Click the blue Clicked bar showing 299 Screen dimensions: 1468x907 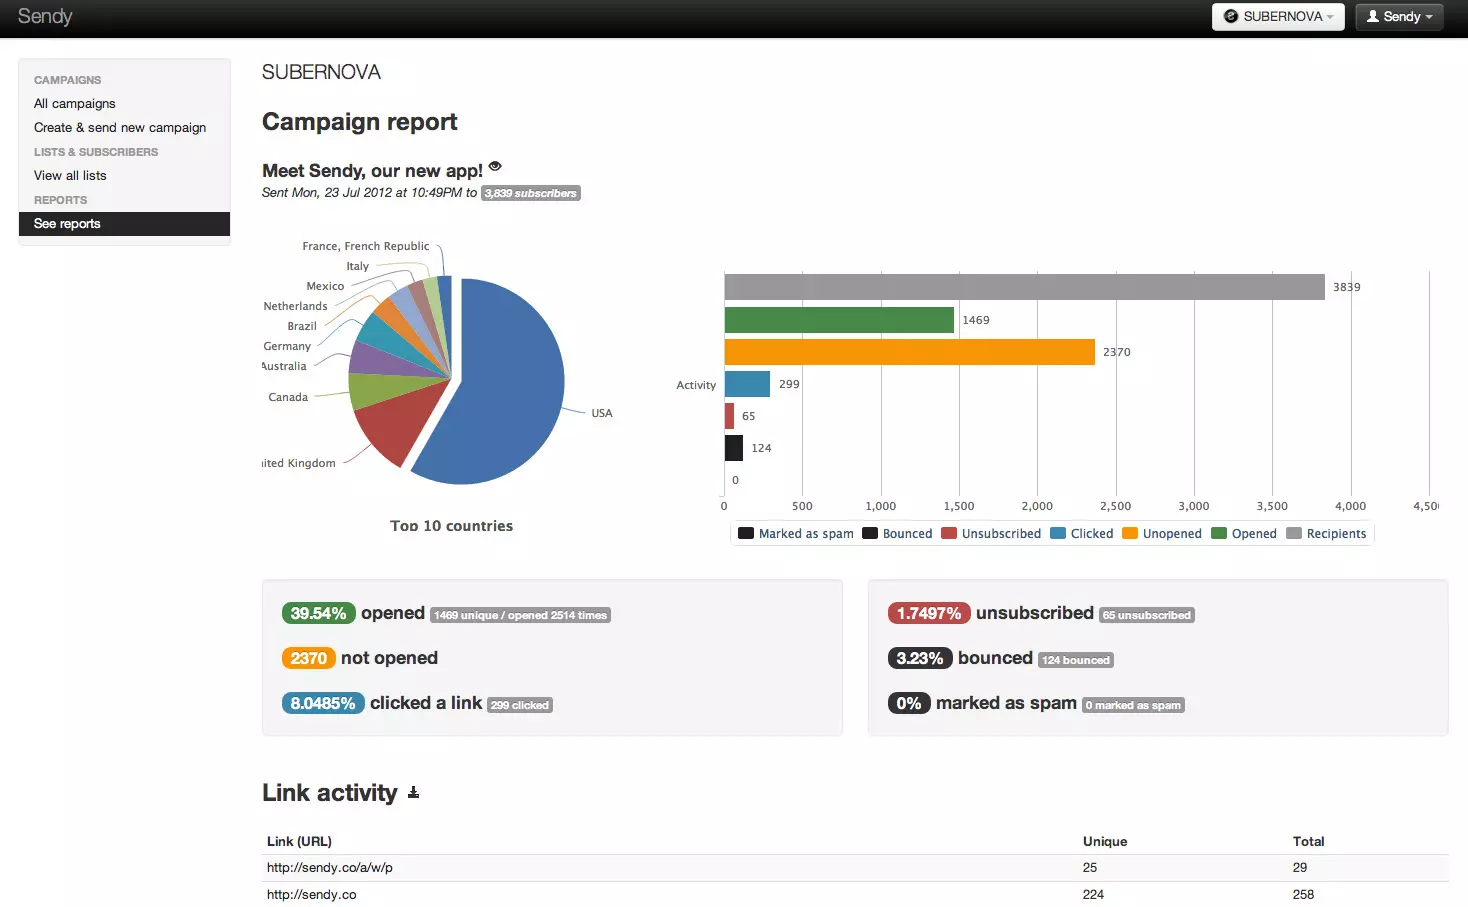(748, 384)
